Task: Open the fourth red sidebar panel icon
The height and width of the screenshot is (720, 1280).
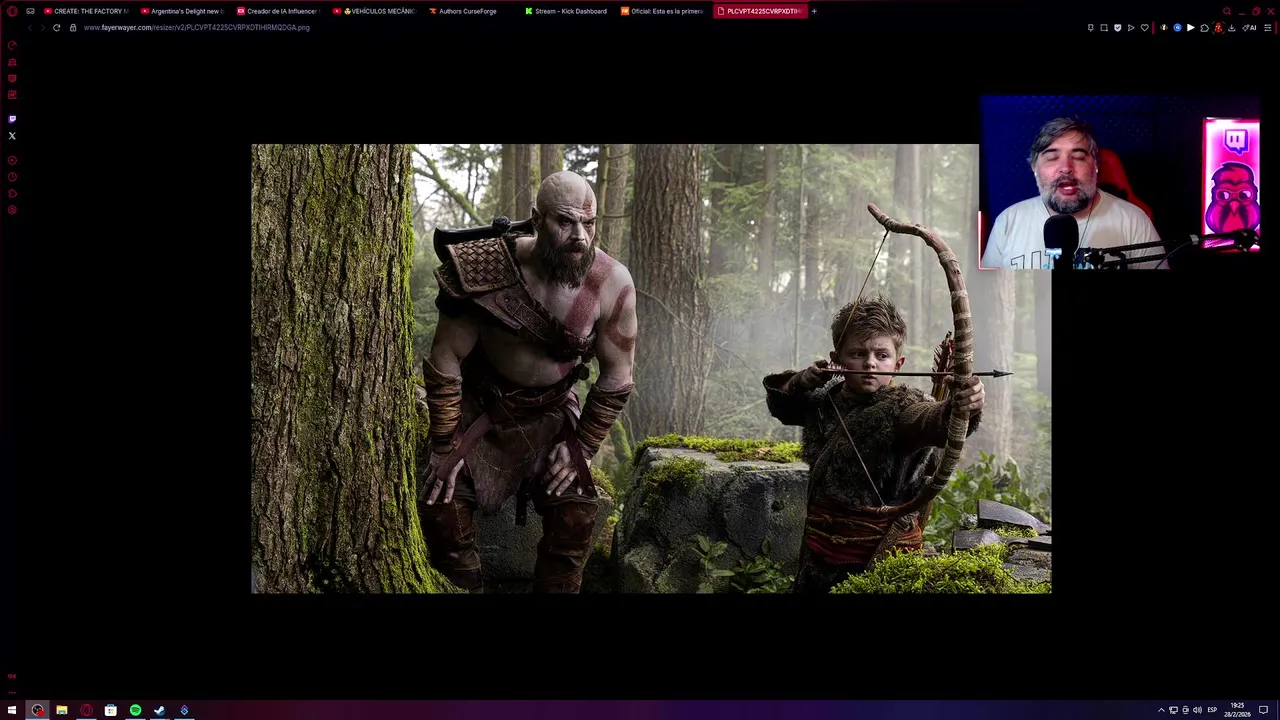Action: click(12, 95)
